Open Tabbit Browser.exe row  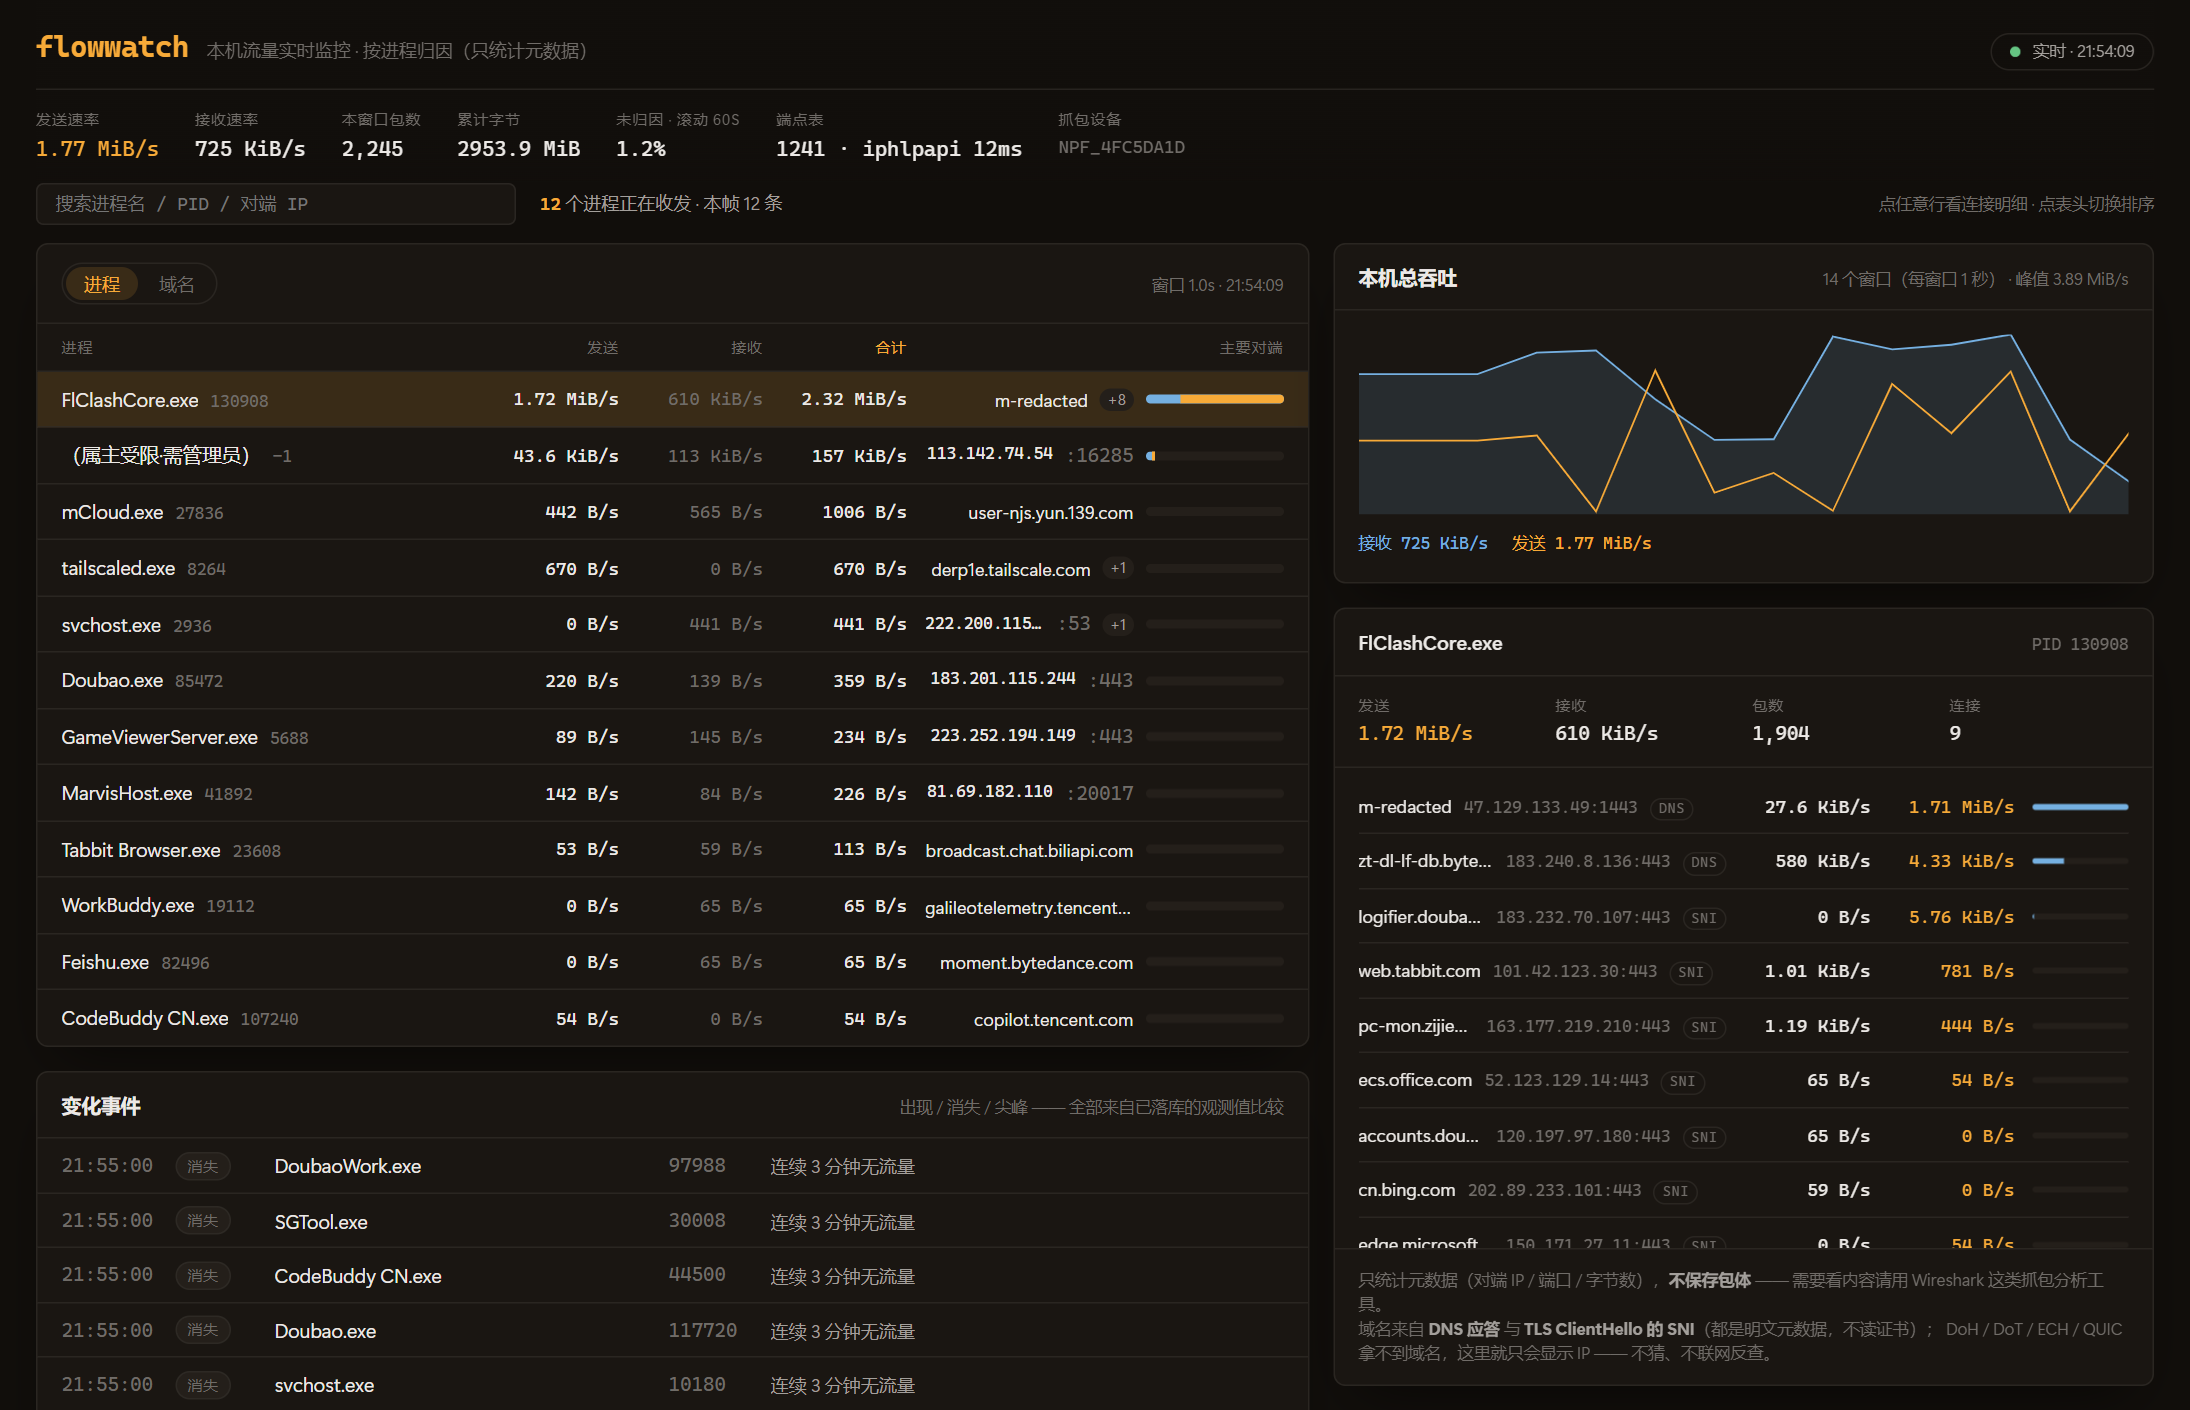click(x=672, y=850)
